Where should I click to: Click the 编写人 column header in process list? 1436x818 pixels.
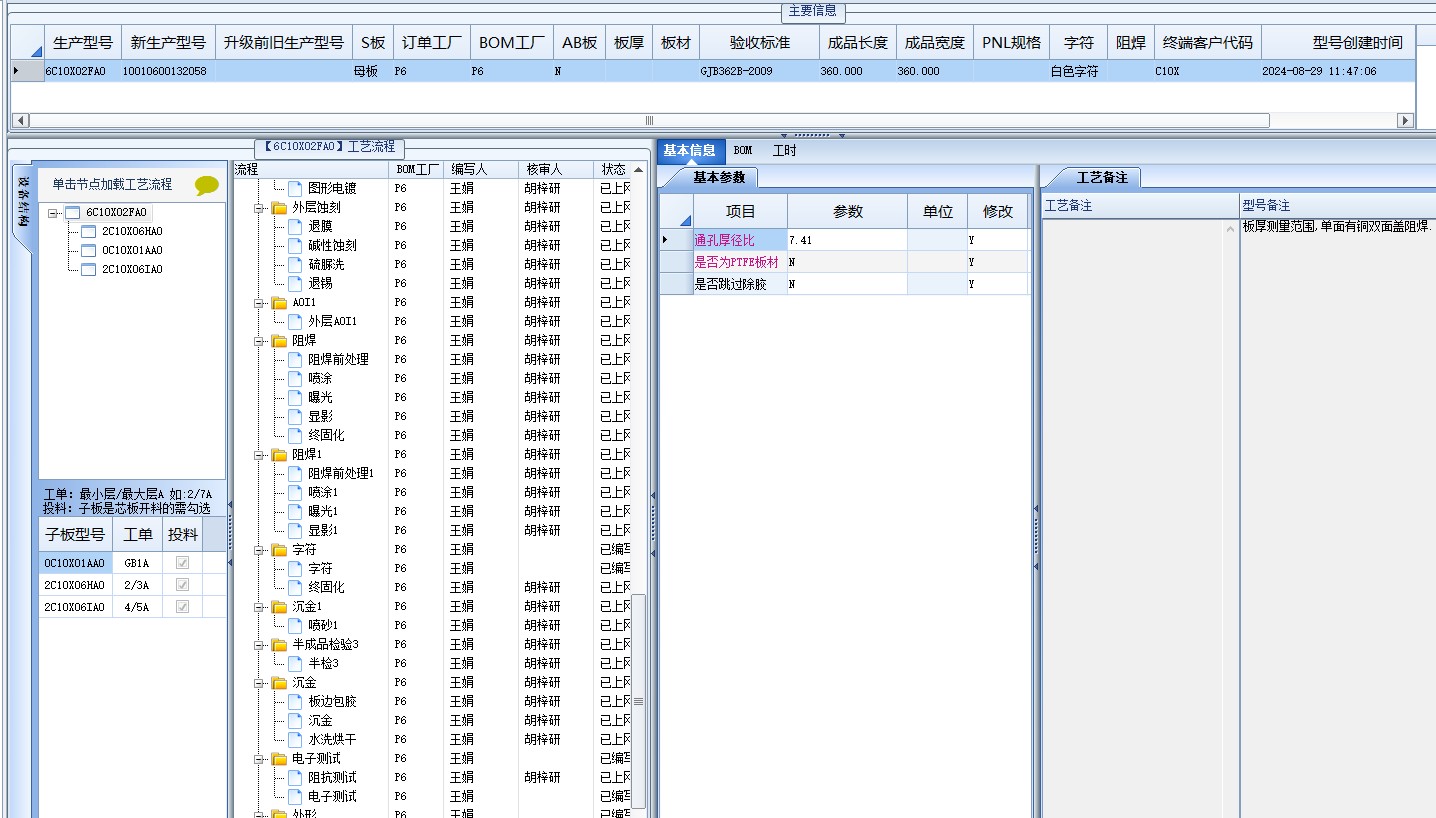pyautogui.click(x=481, y=169)
